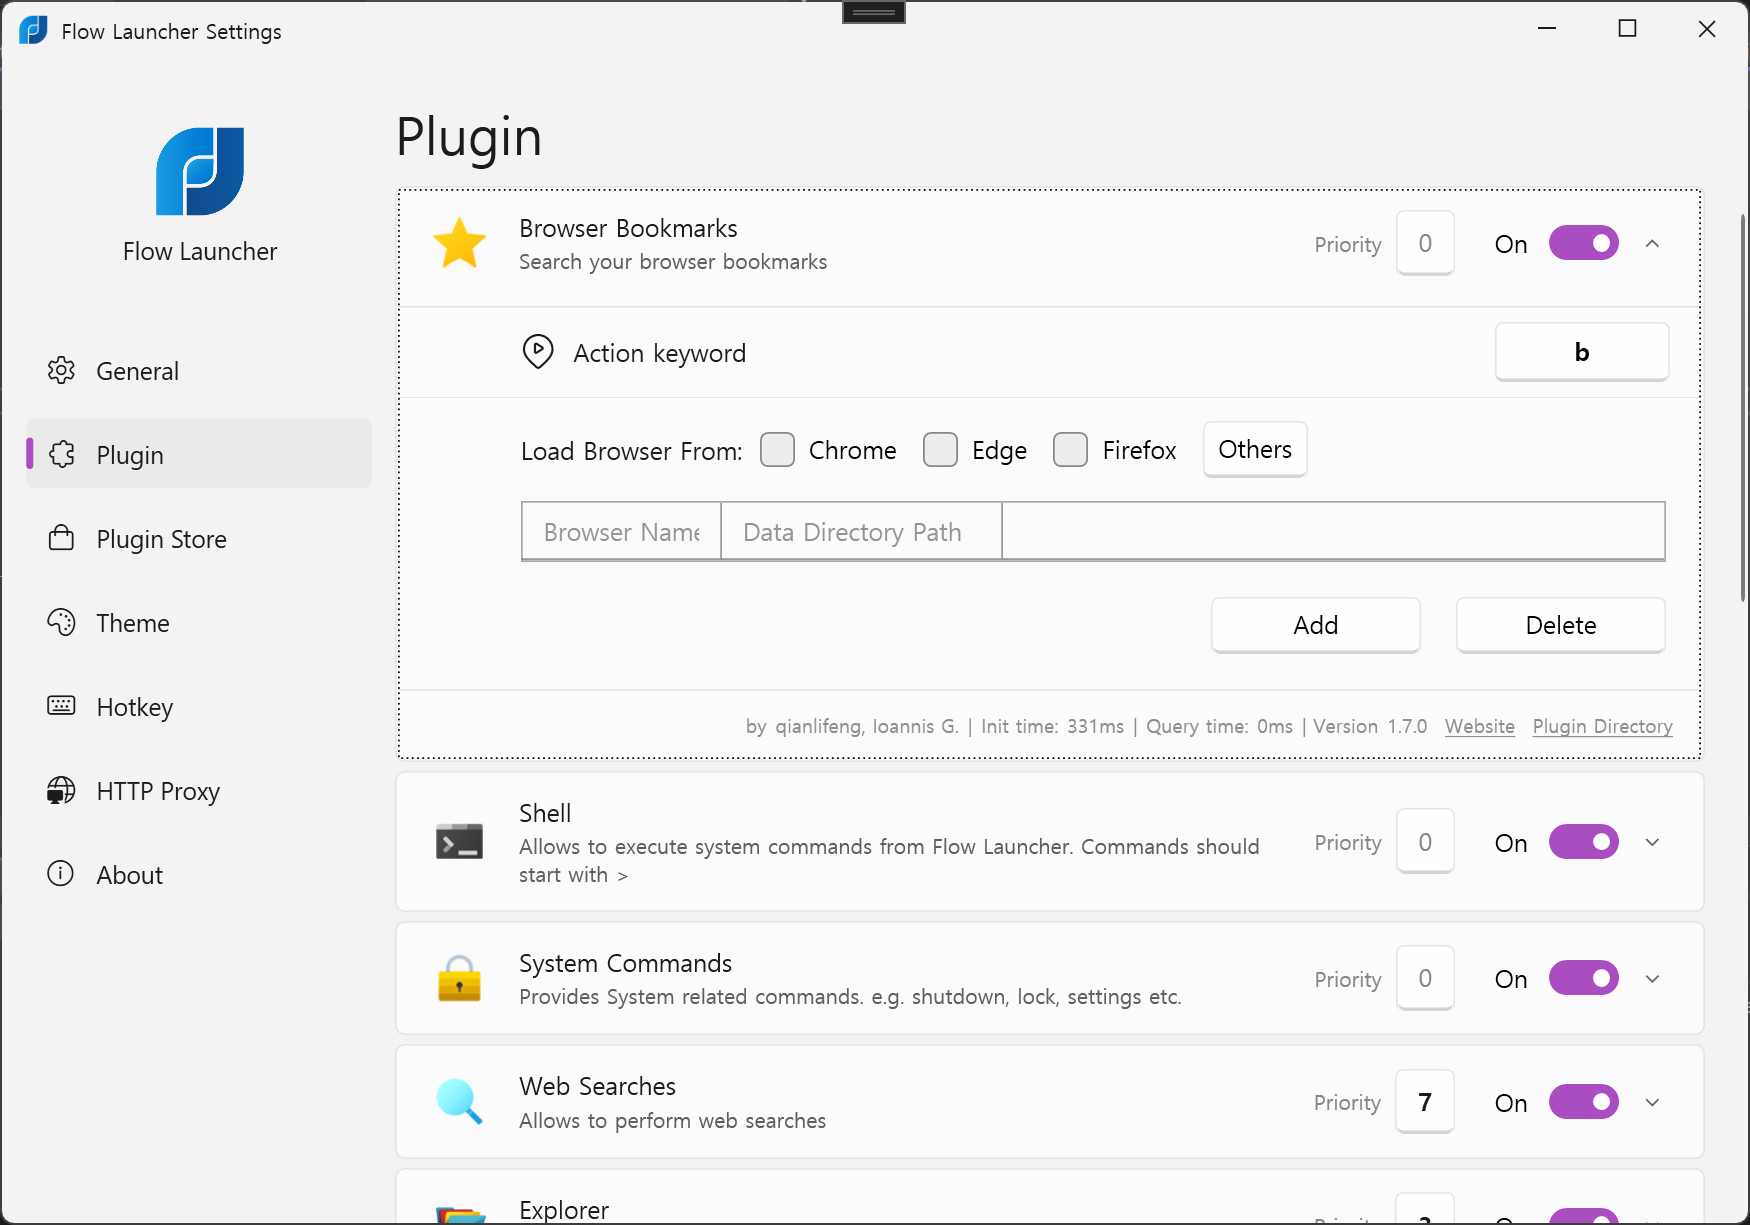Click the Browser Bookmarks star icon
The image size is (1750, 1225).
click(x=459, y=243)
